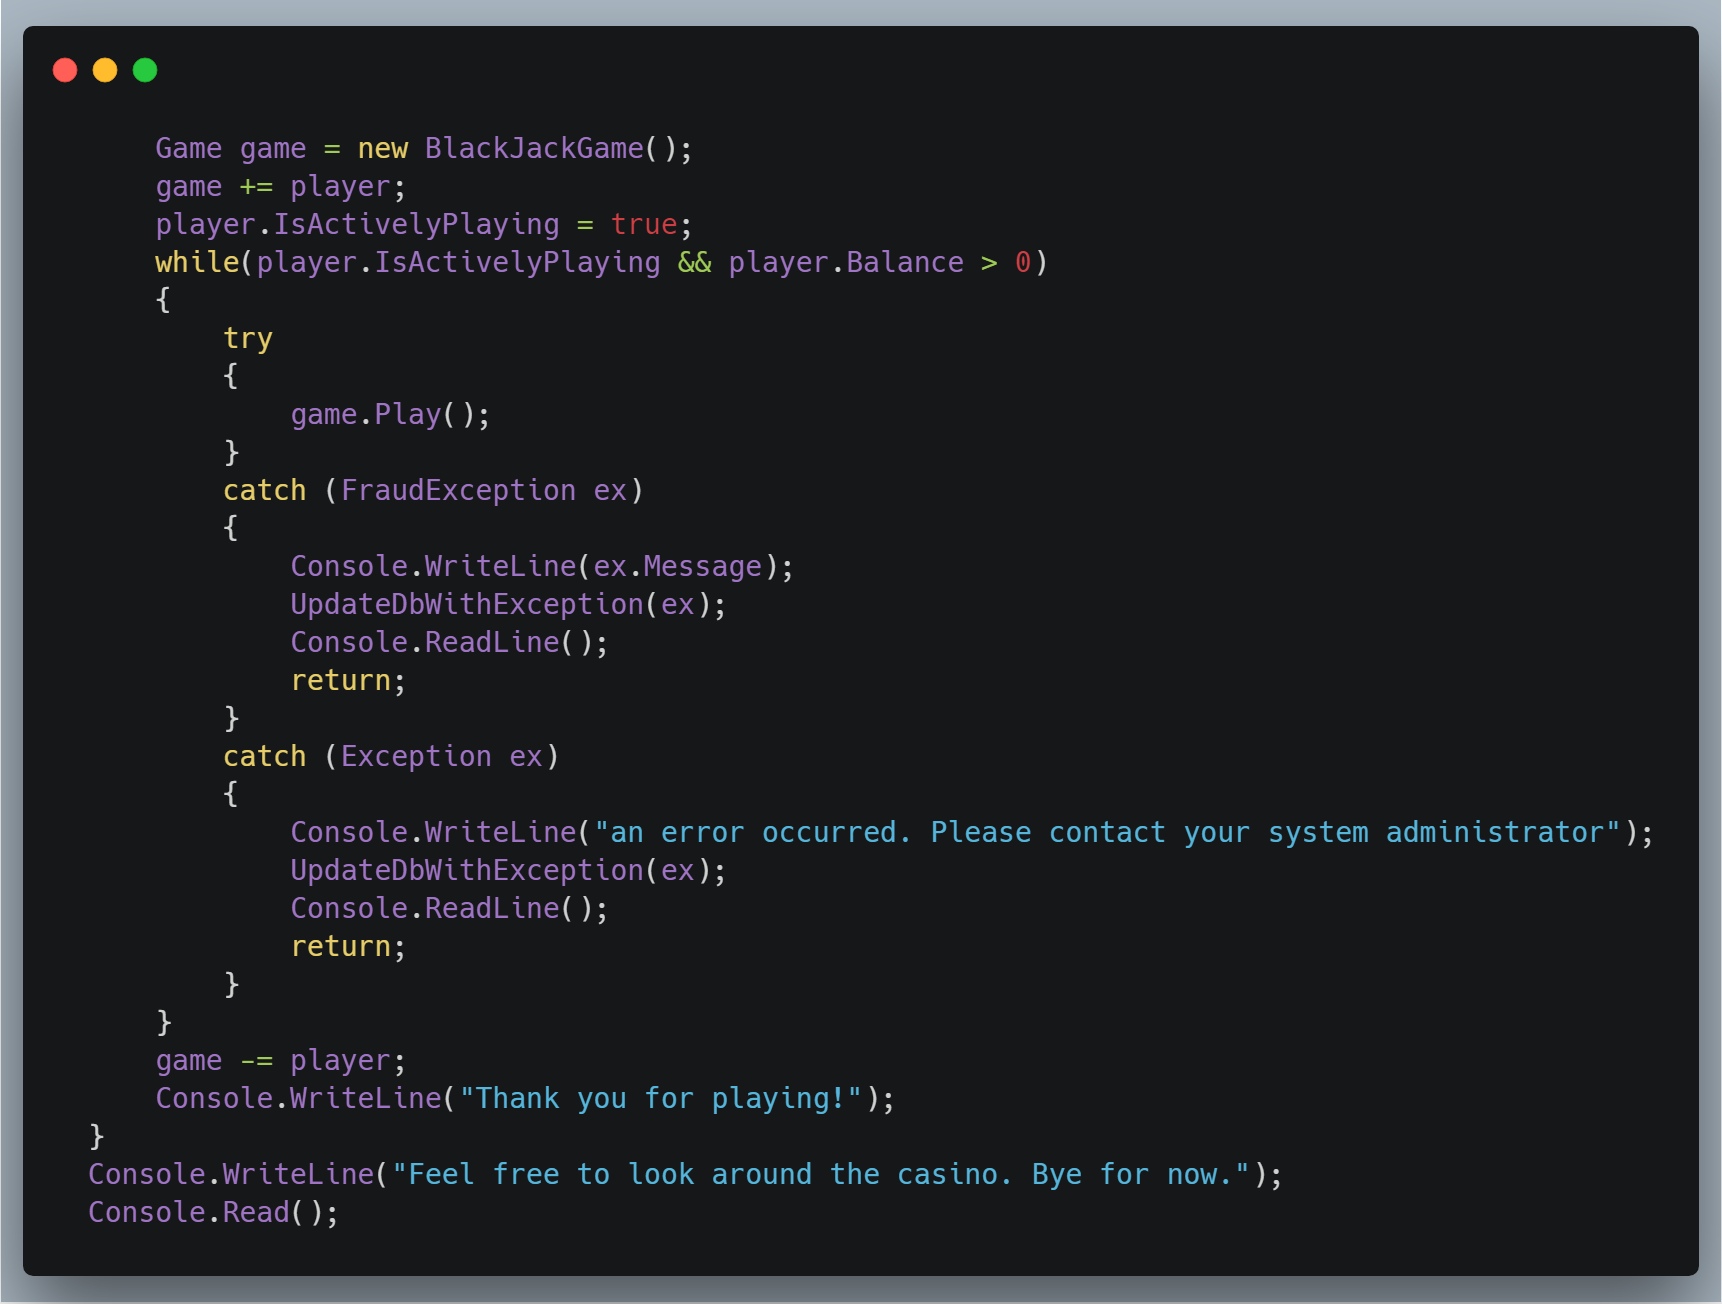
Task: Click the true boolean literal
Action: (643, 224)
